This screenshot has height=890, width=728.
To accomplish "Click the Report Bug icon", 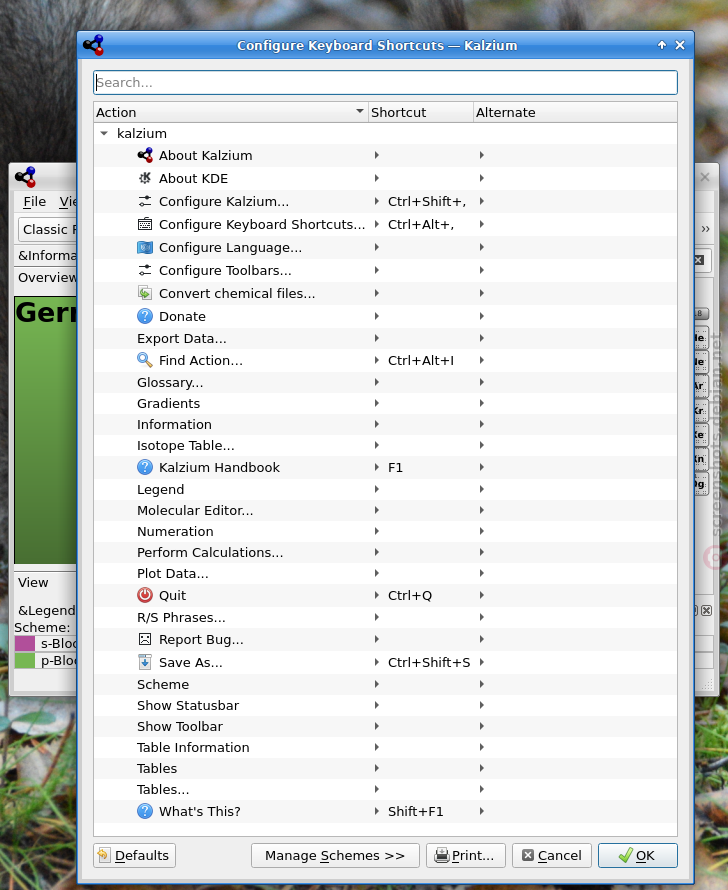I will click(145, 639).
